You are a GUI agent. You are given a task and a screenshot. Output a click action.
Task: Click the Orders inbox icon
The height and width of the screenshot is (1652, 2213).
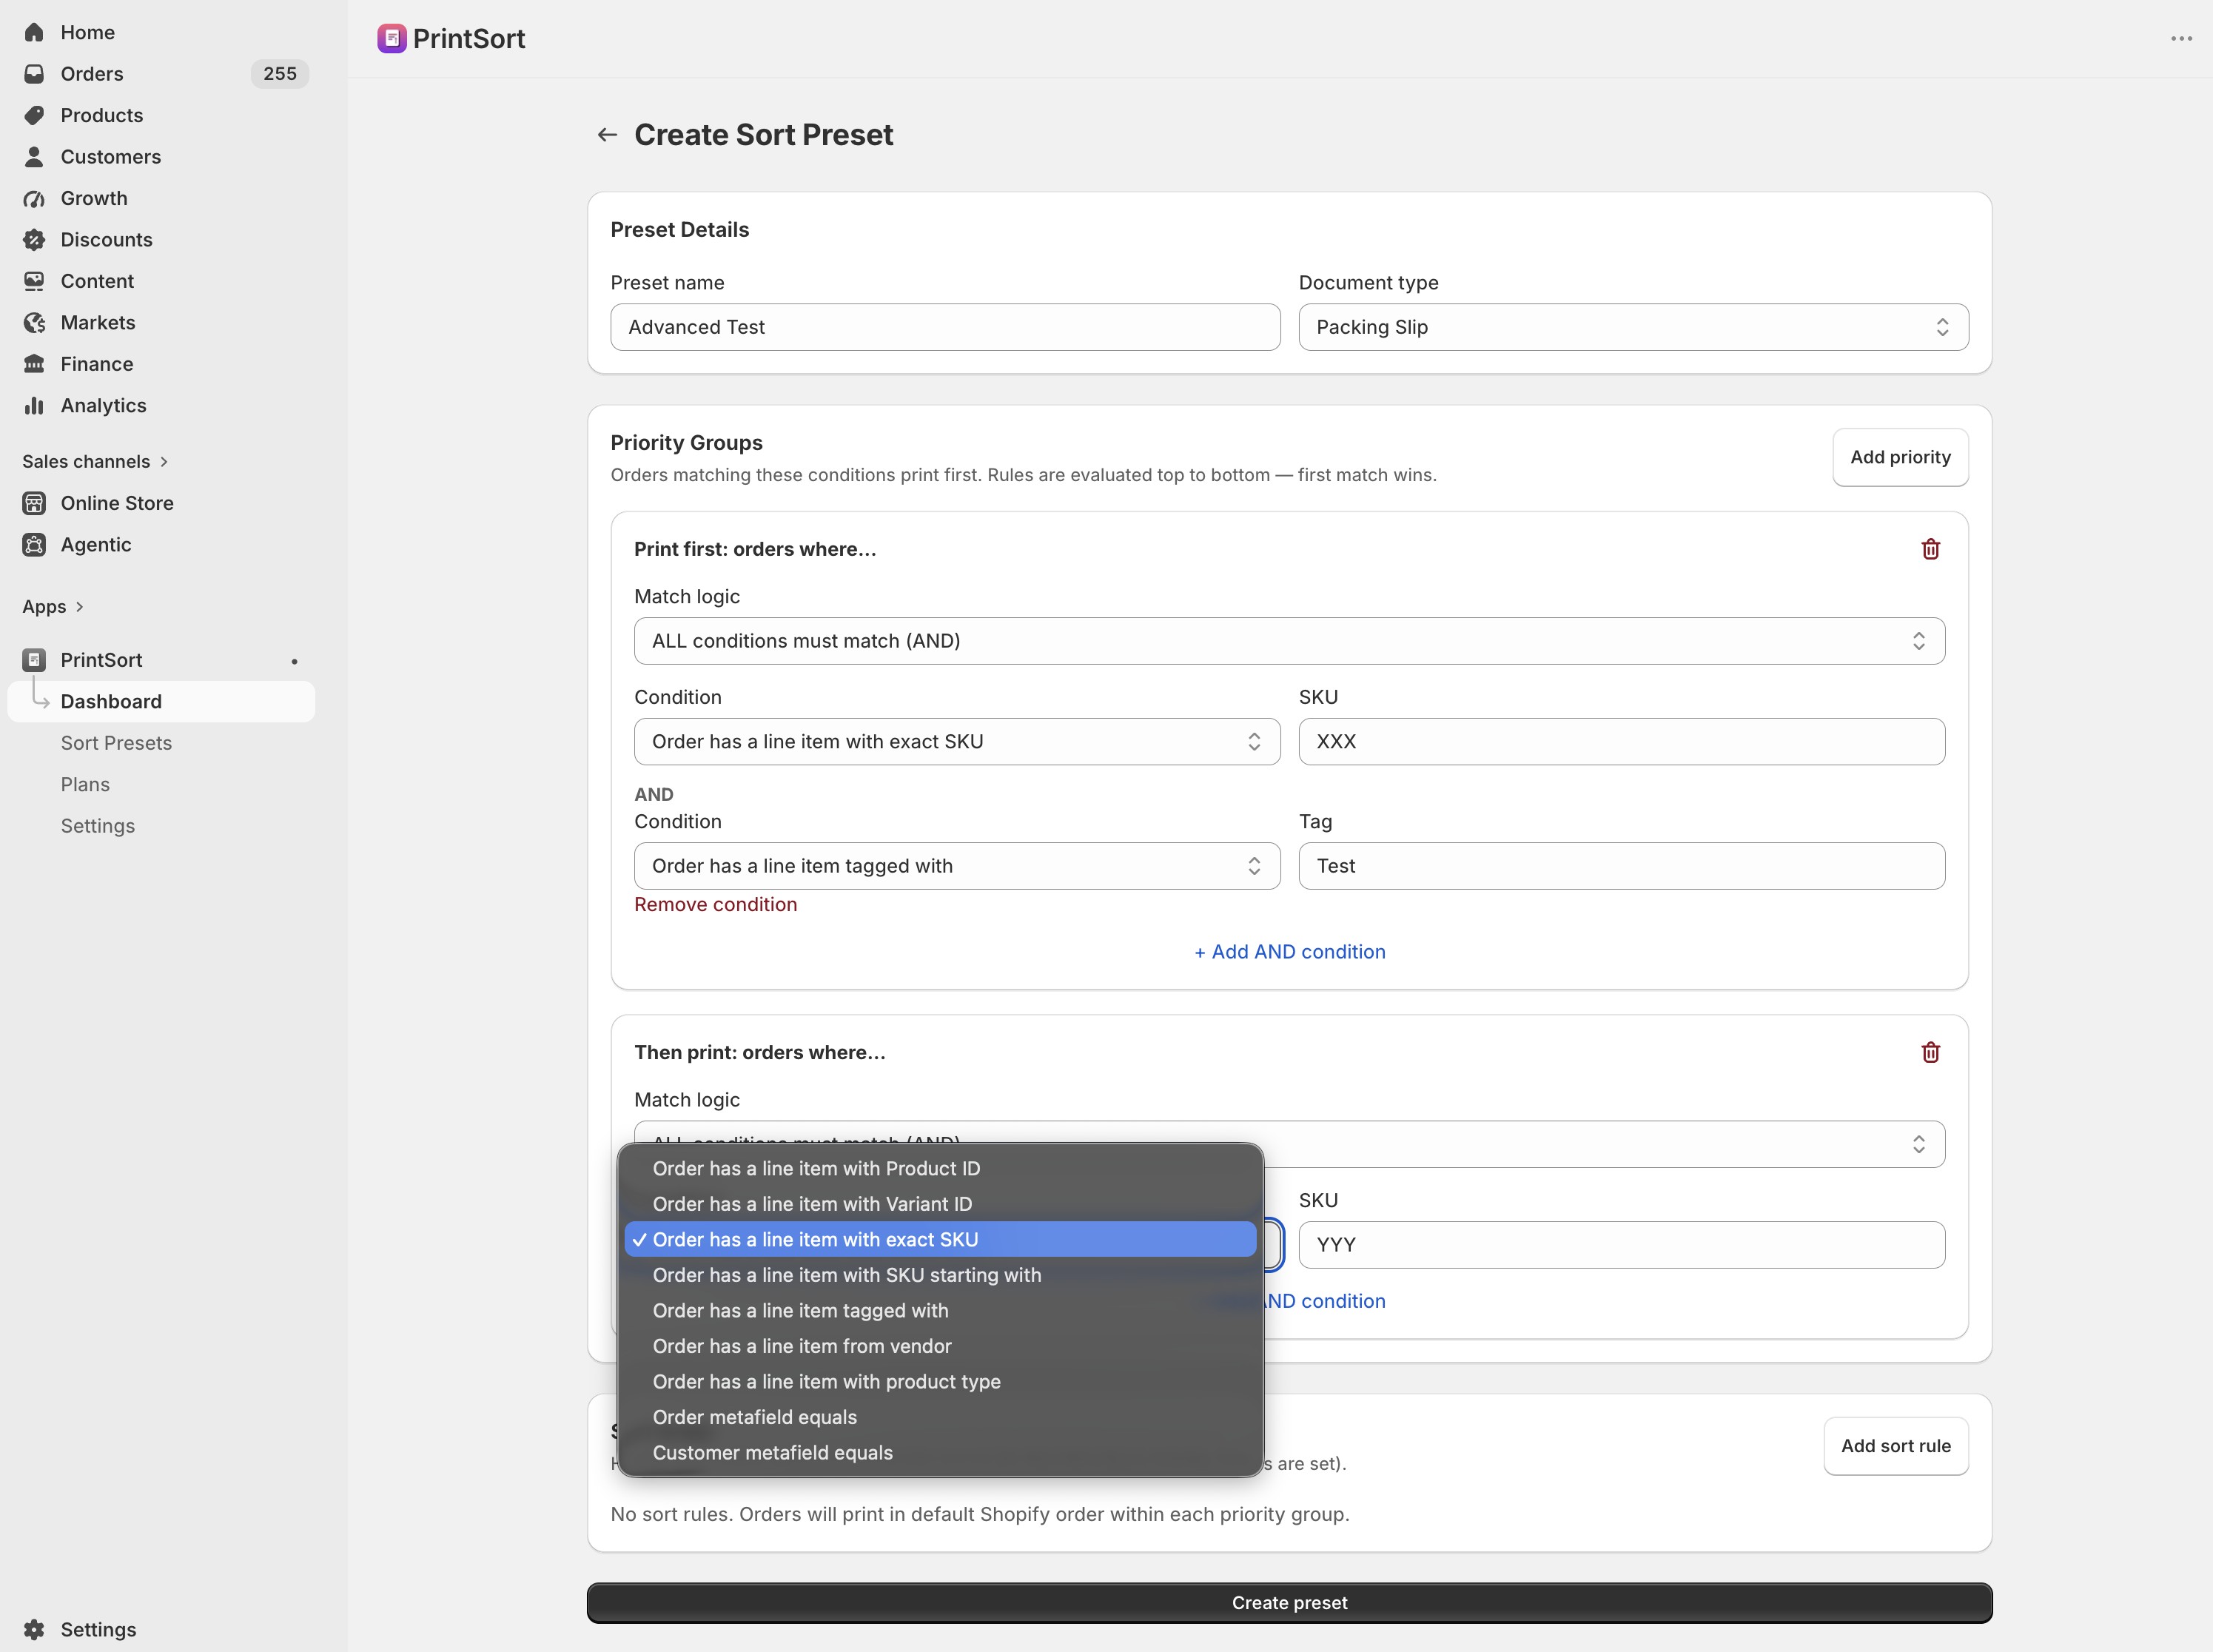(34, 74)
